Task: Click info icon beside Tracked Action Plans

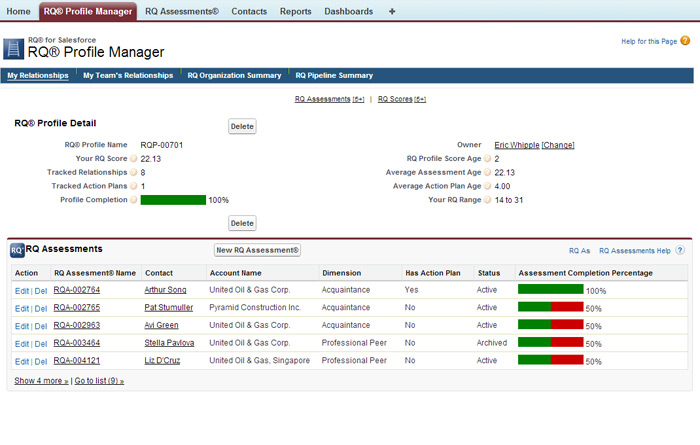Action: [x=133, y=186]
